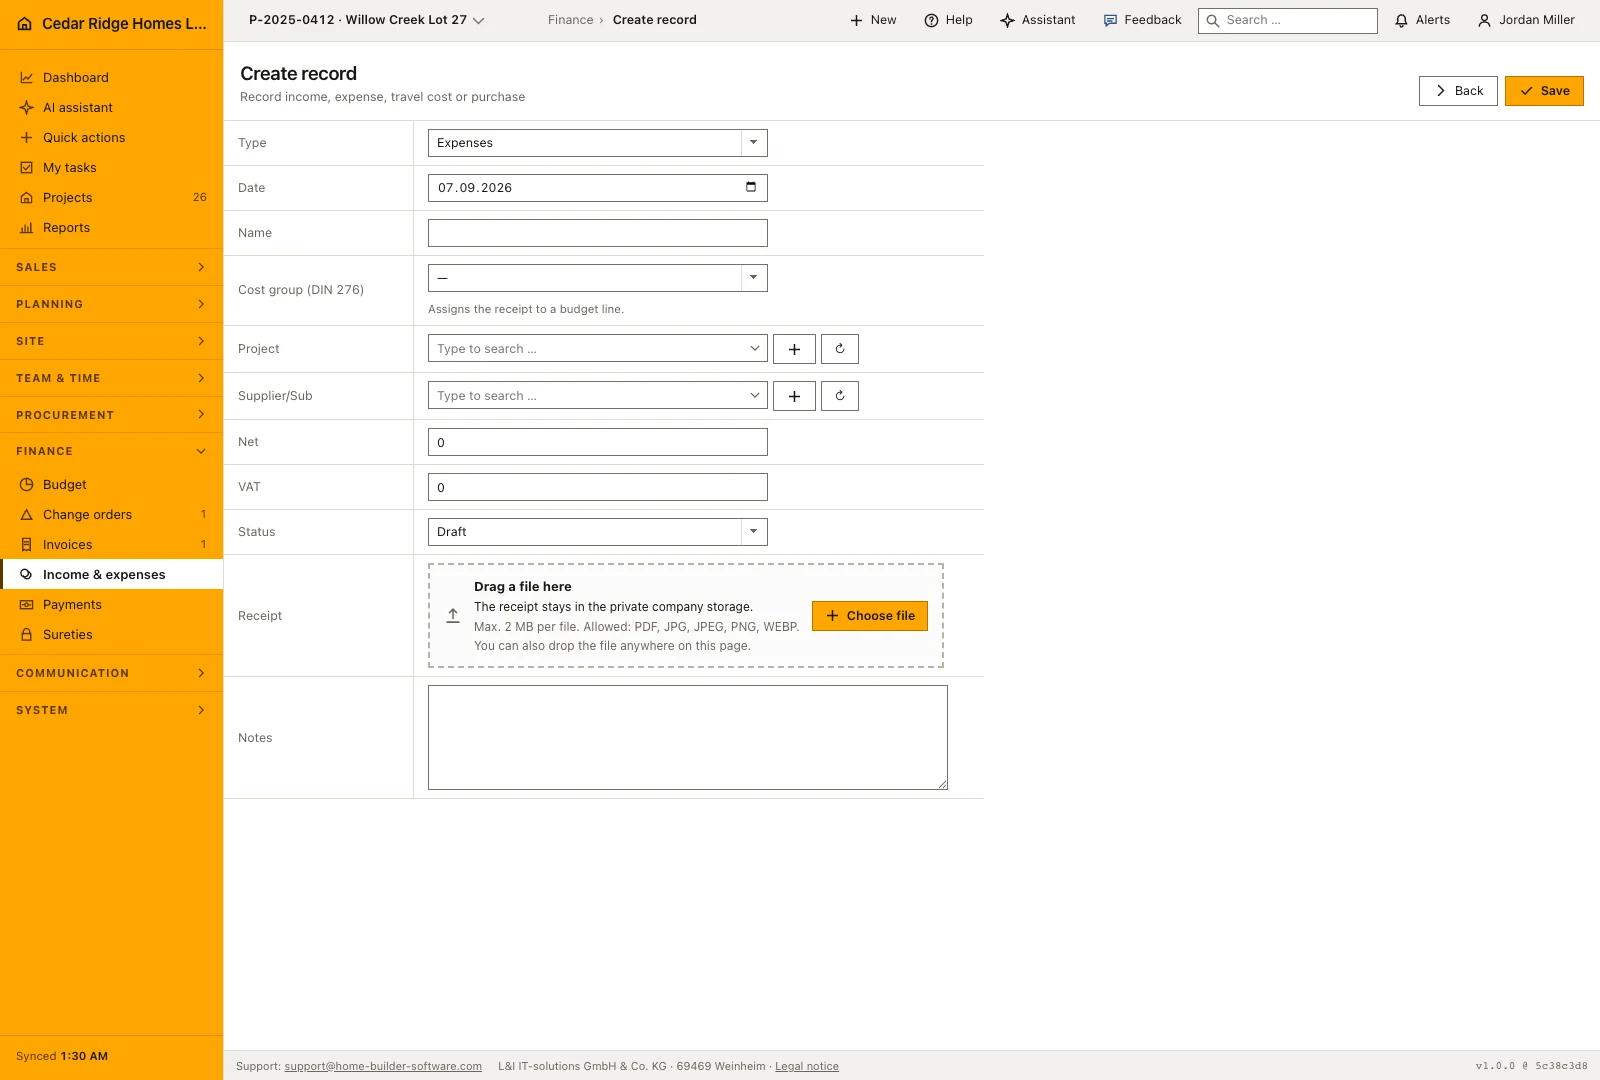Open Invoices under Finance
Image resolution: width=1600 pixels, height=1080 pixels.
coord(111,544)
